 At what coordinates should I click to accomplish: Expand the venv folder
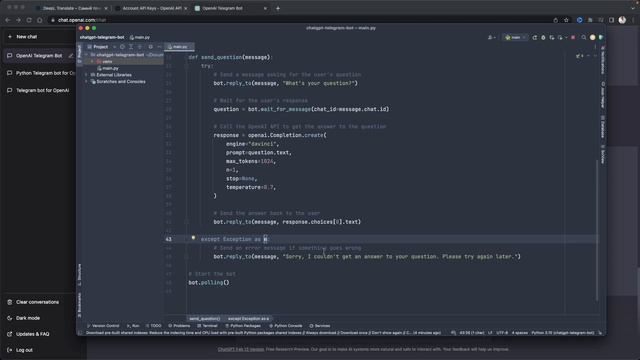(92, 62)
